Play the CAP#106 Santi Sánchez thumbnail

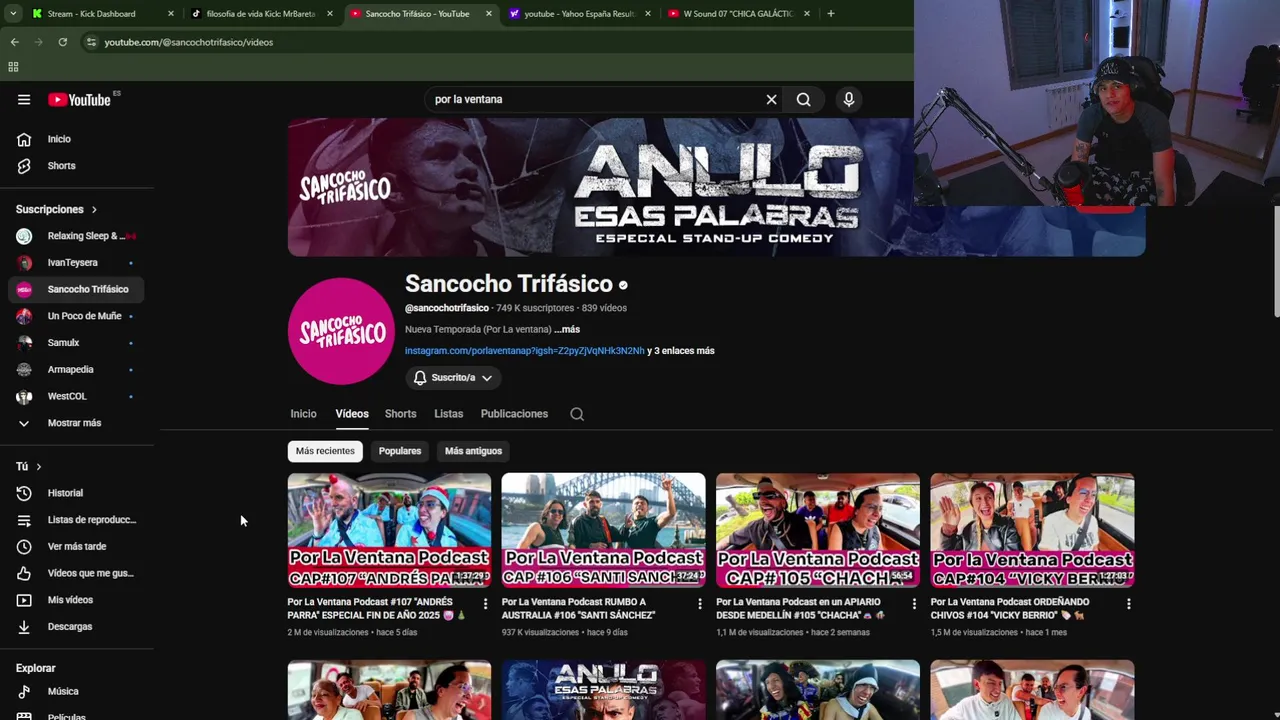coord(603,530)
